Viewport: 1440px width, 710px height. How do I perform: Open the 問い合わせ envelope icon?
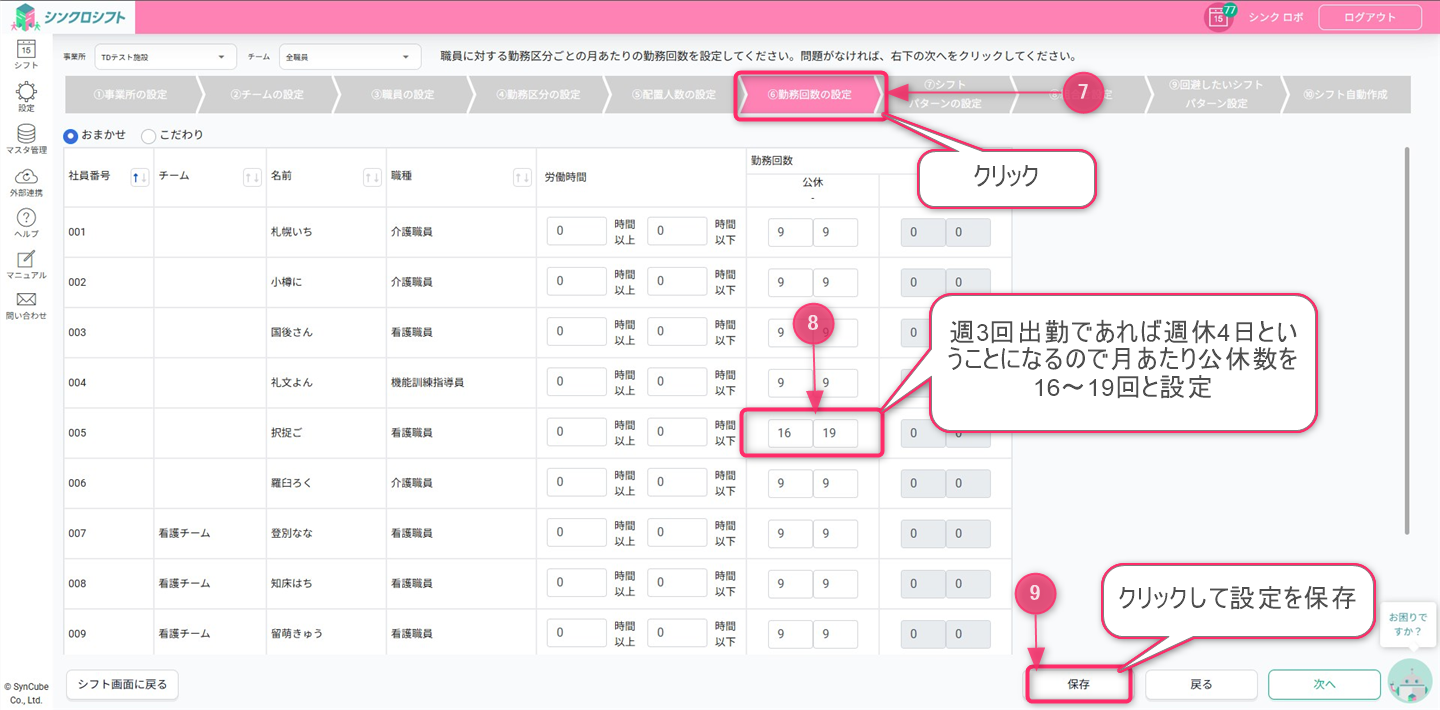26,302
